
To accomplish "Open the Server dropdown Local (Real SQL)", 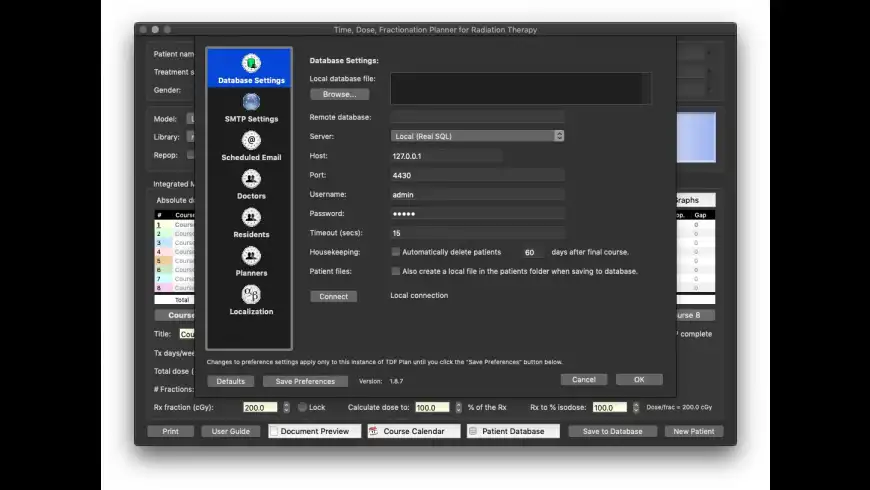I will point(477,136).
